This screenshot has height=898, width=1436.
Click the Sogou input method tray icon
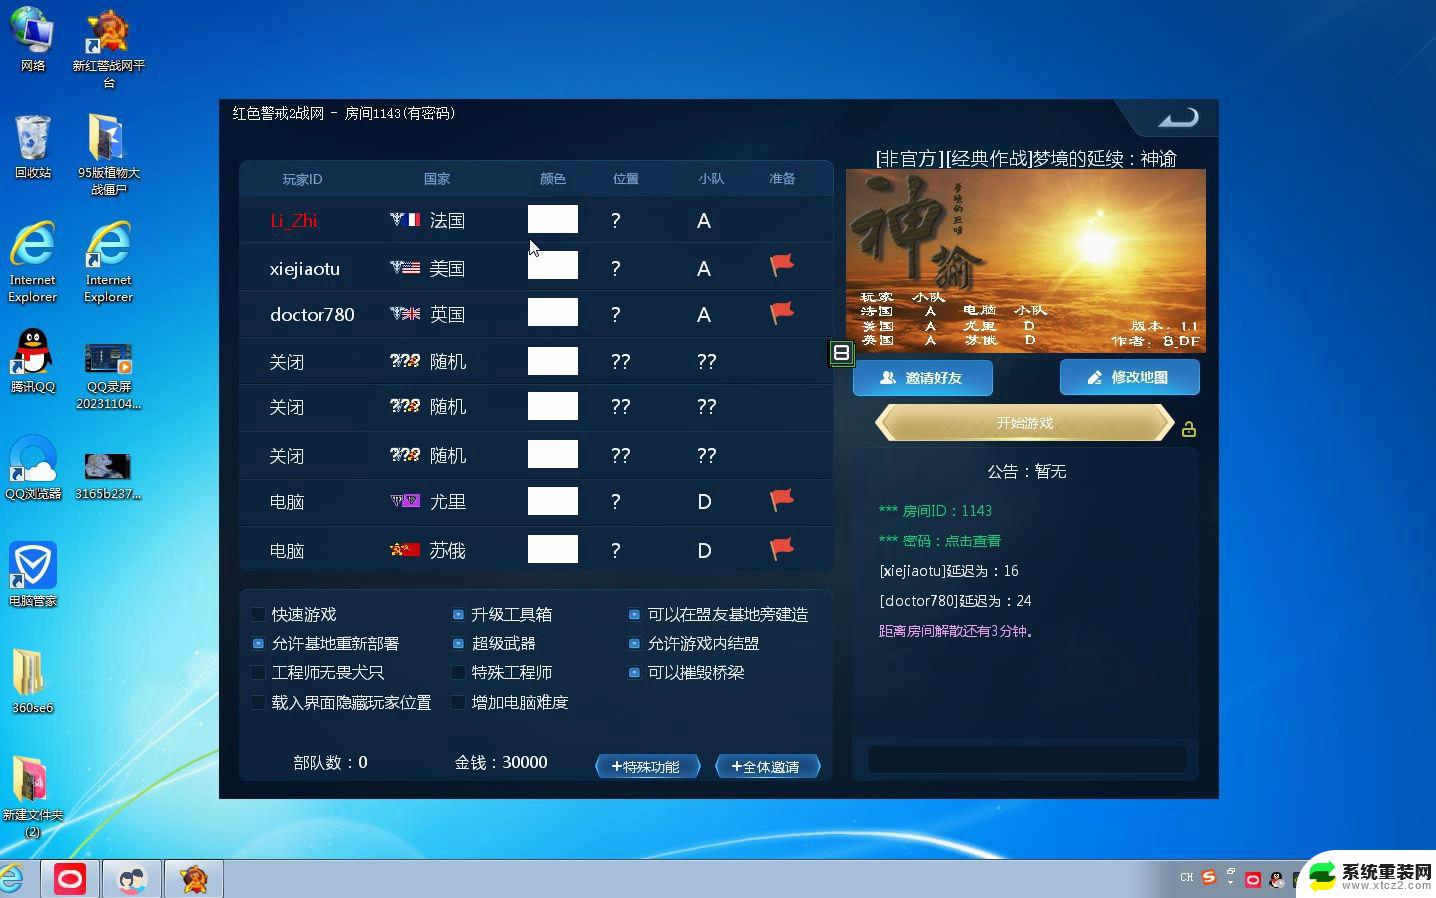(x=1208, y=877)
